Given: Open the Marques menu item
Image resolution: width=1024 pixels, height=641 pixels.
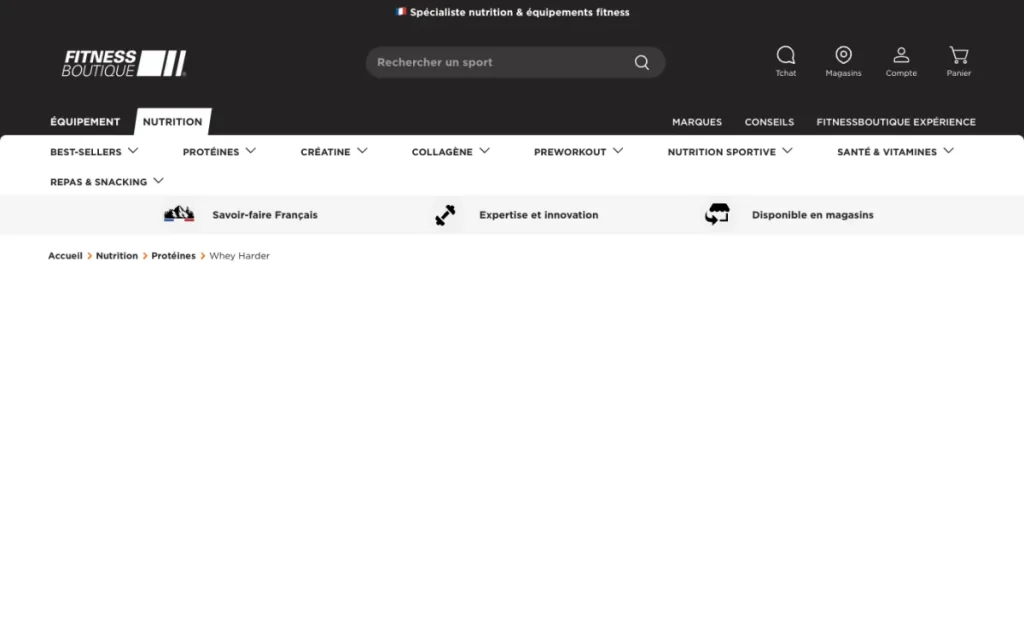Looking at the screenshot, I should coord(697,122).
